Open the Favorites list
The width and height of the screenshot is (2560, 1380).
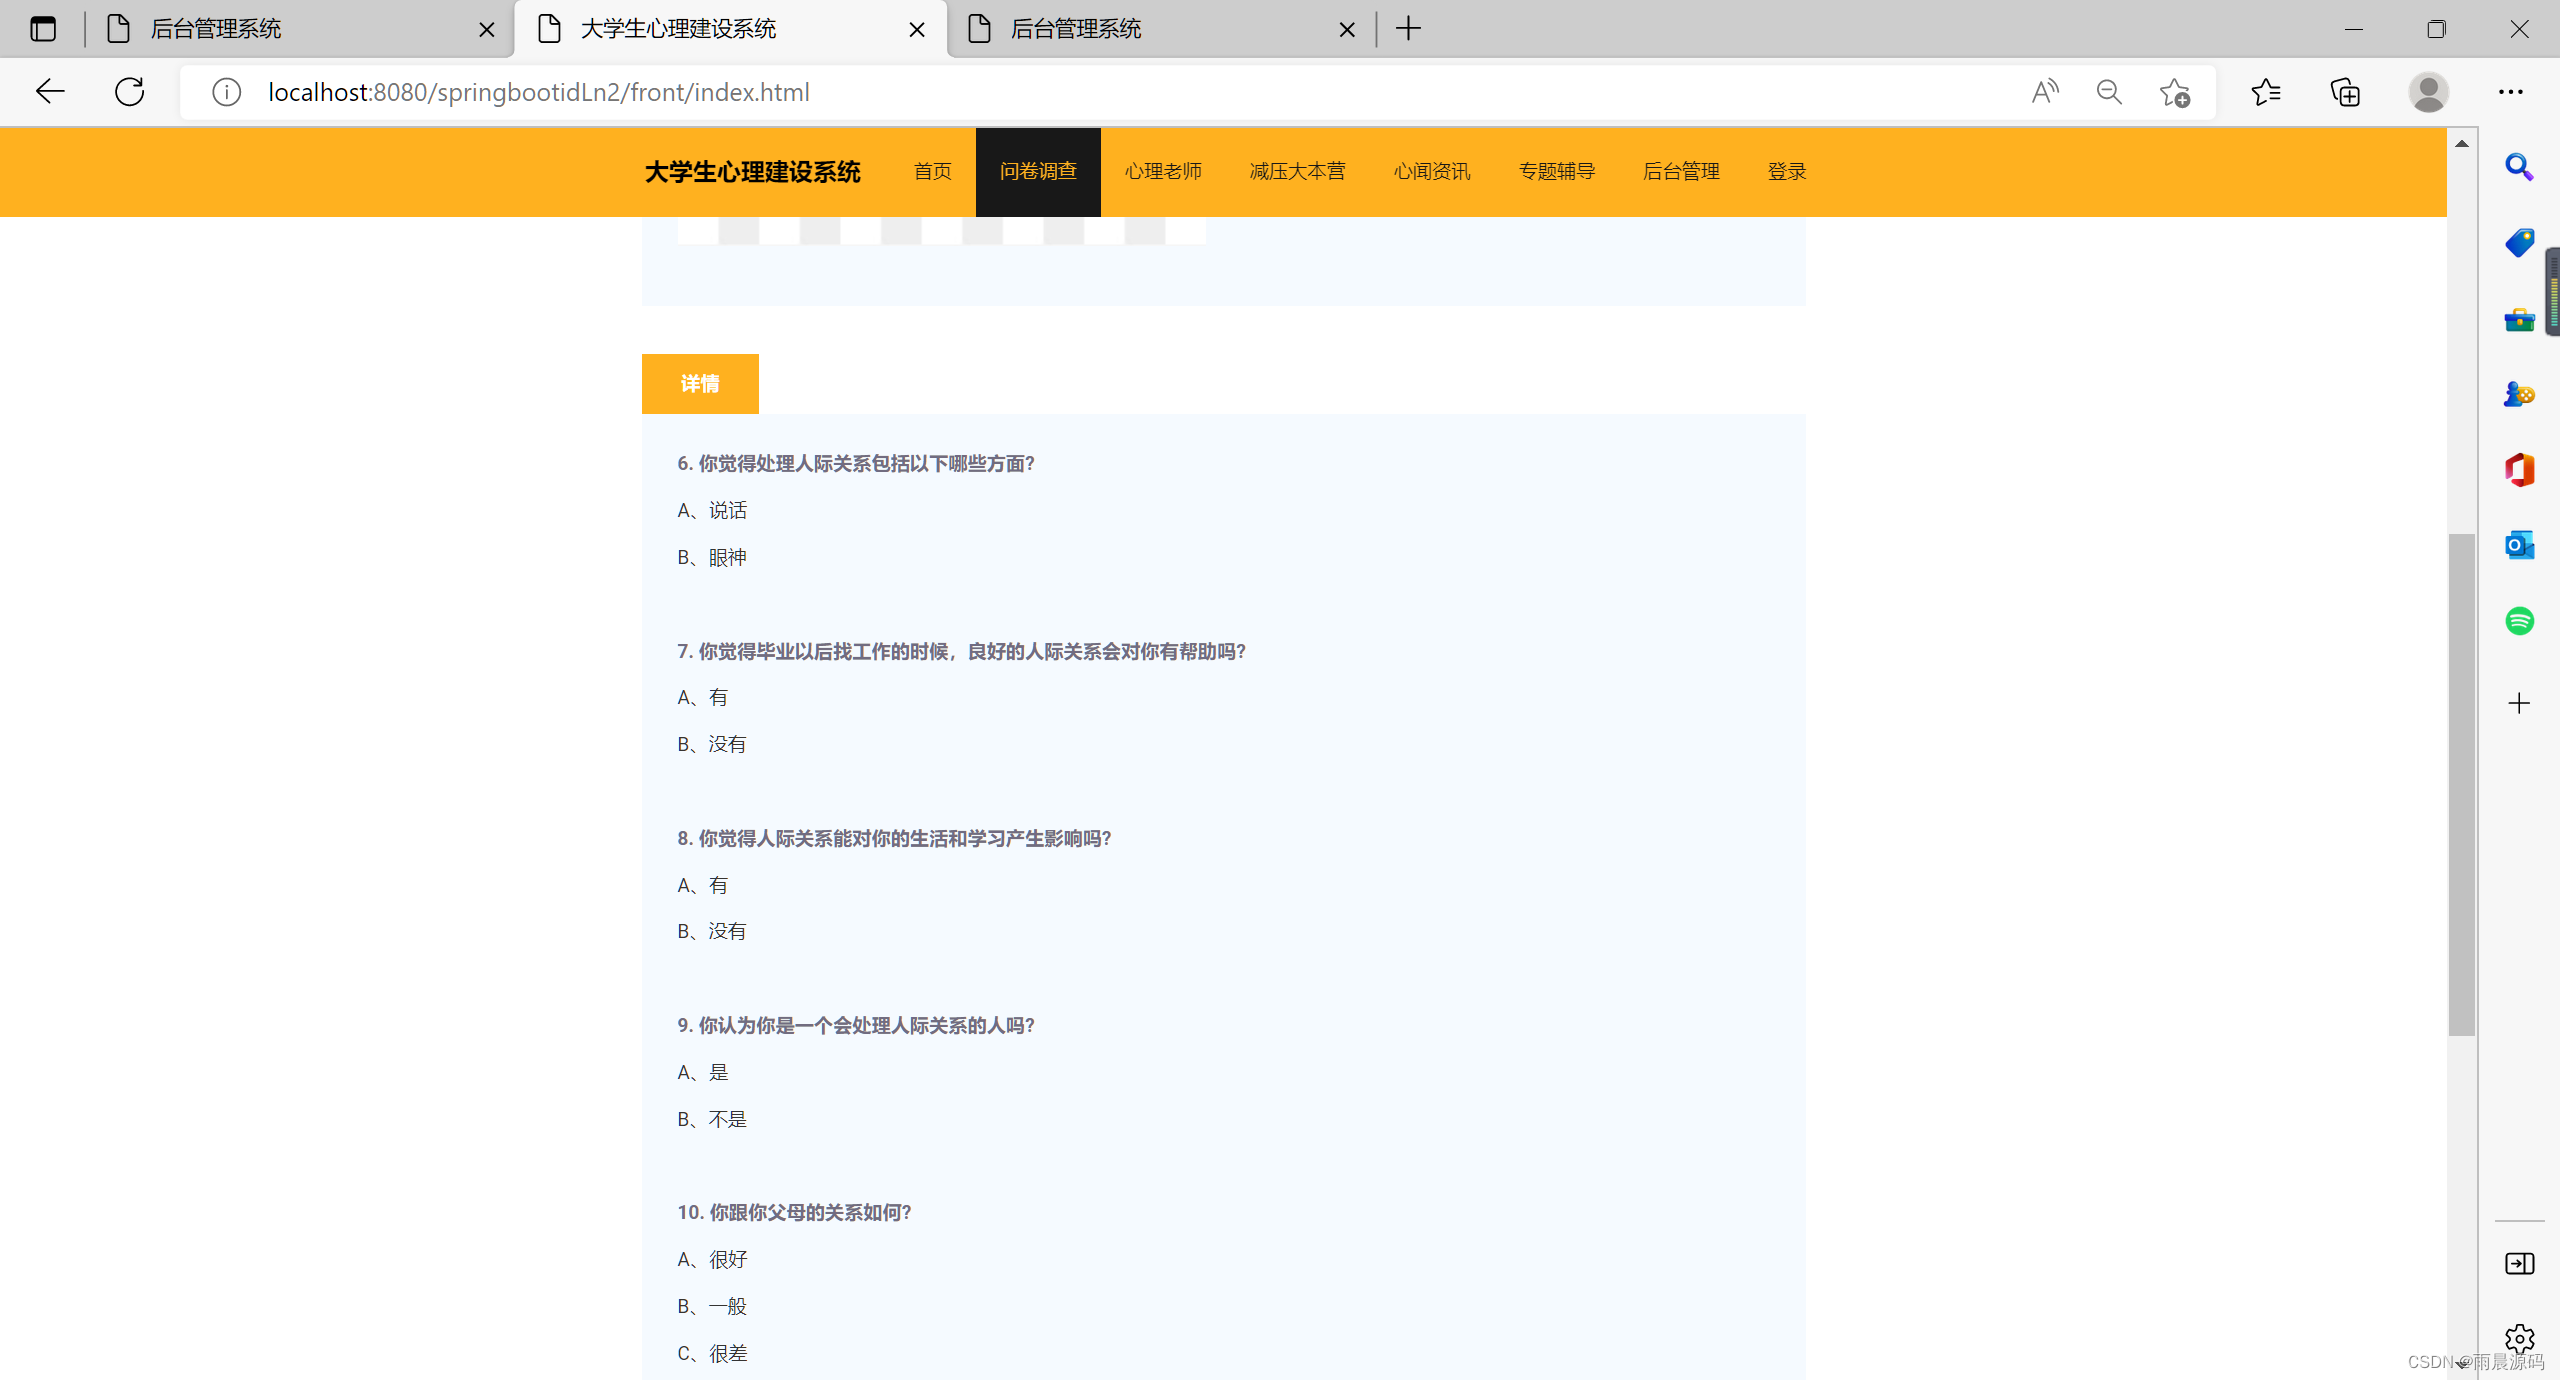click(2266, 92)
